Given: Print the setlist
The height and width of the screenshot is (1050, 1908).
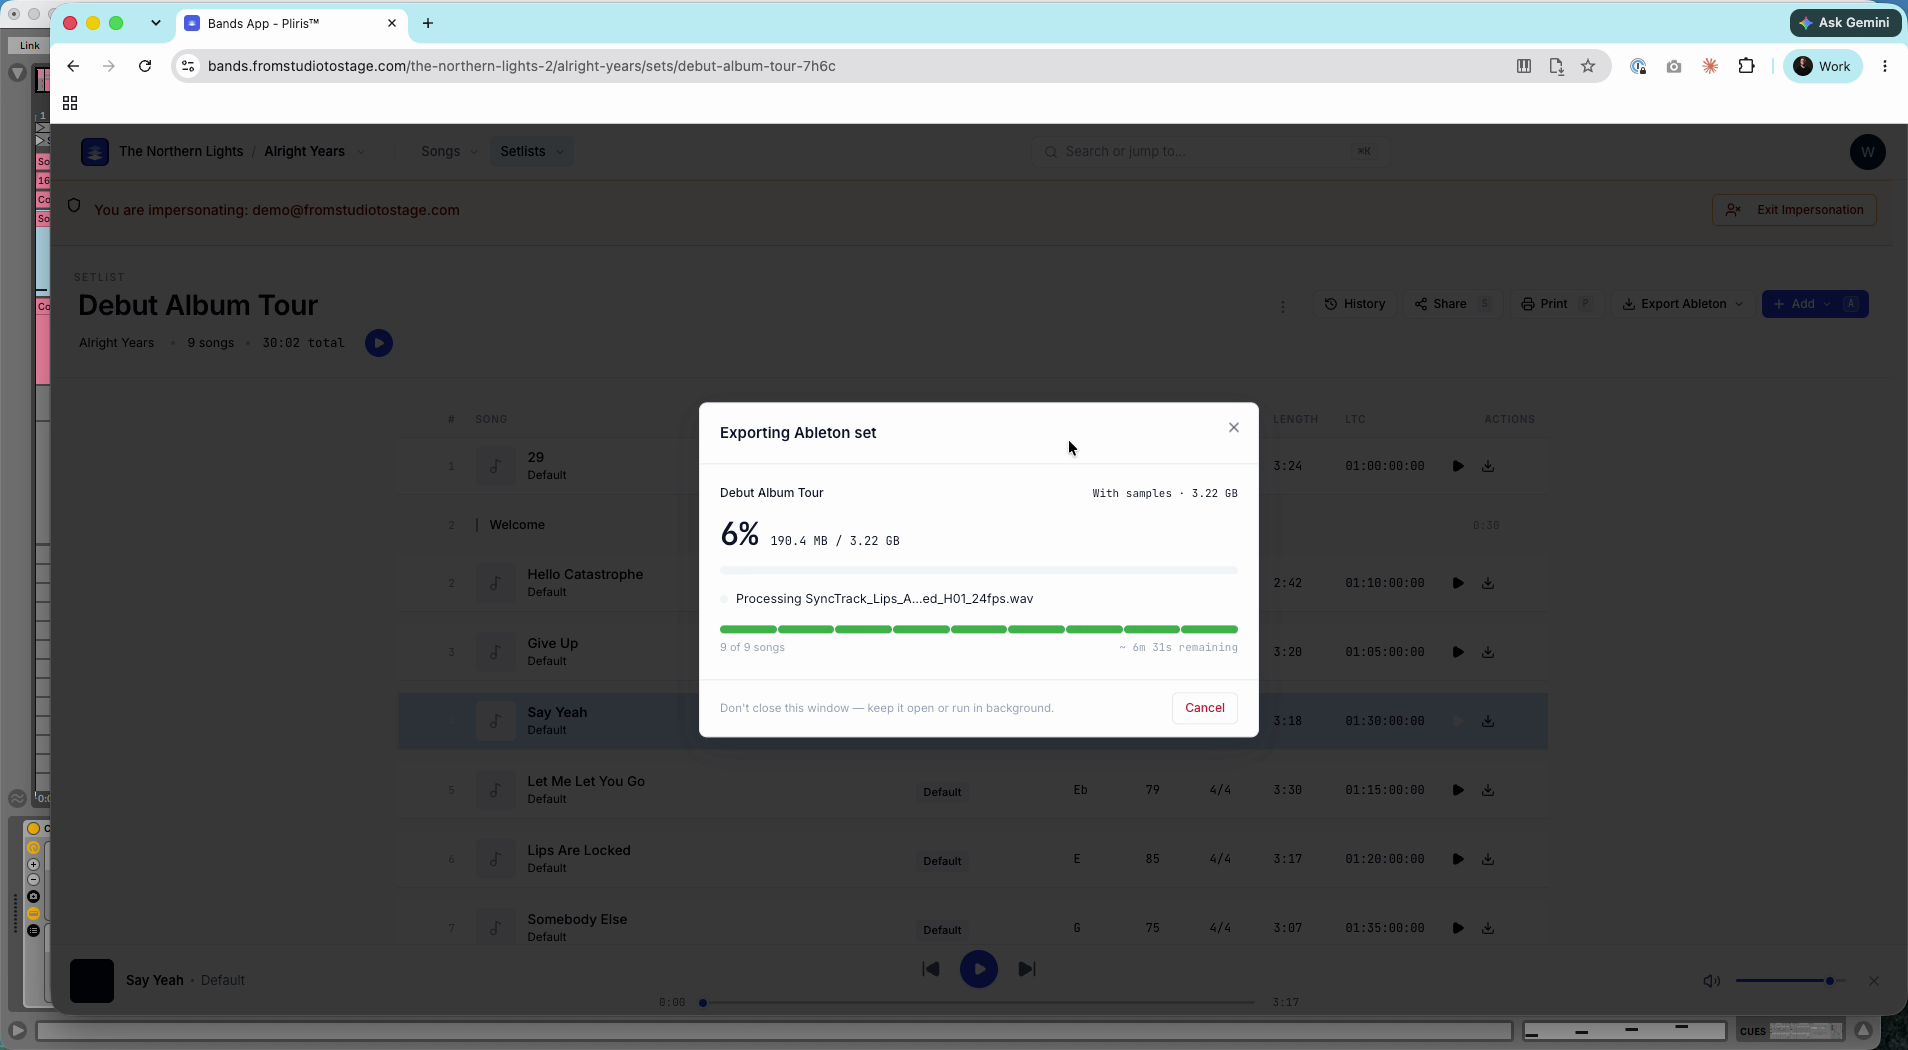Looking at the screenshot, I should click(1555, 304).
